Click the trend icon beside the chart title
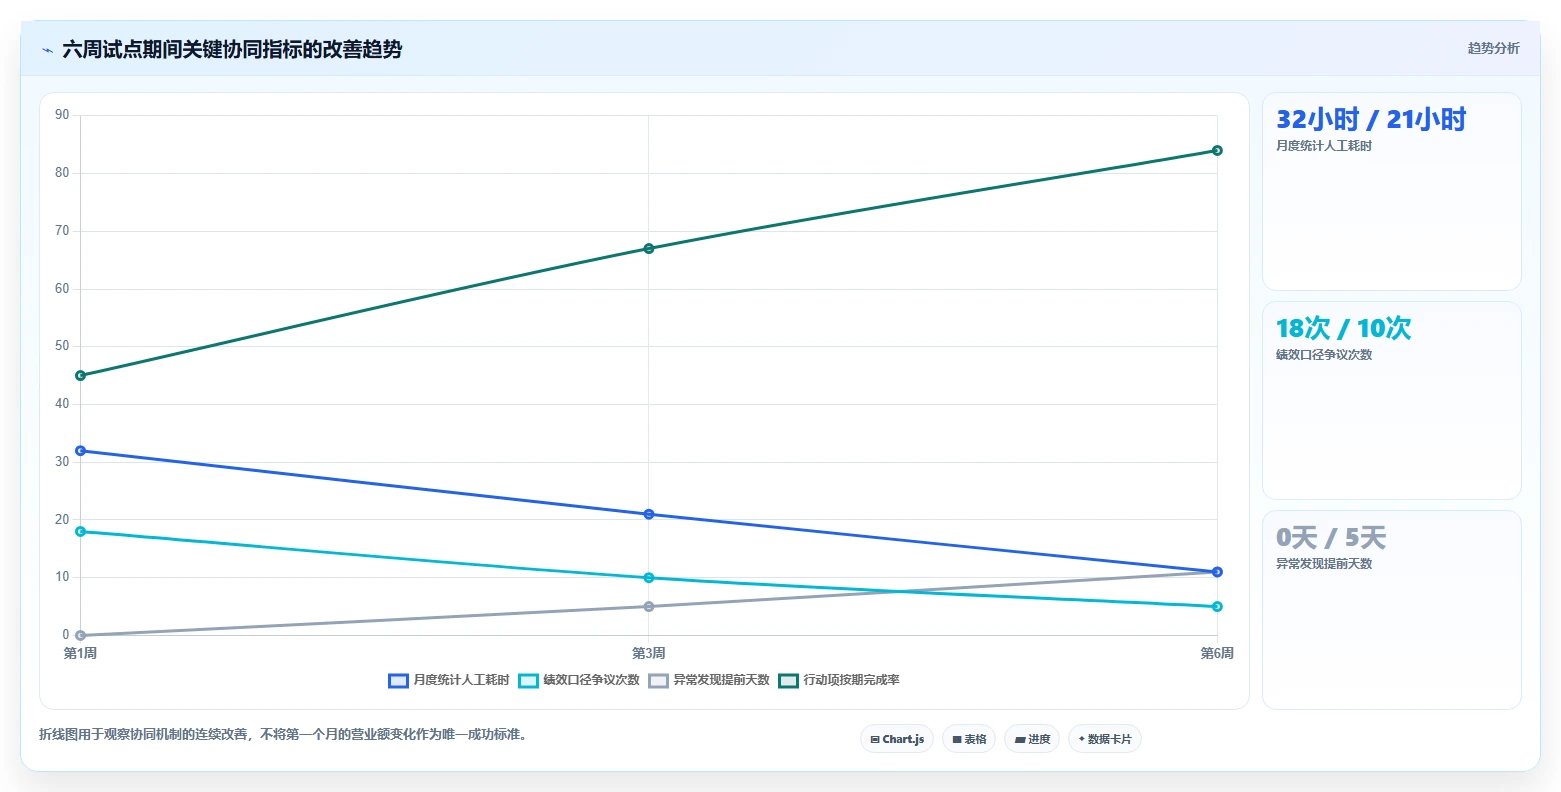The height and width of the screenshot is (792, 1561). click(x=47, y=50)
